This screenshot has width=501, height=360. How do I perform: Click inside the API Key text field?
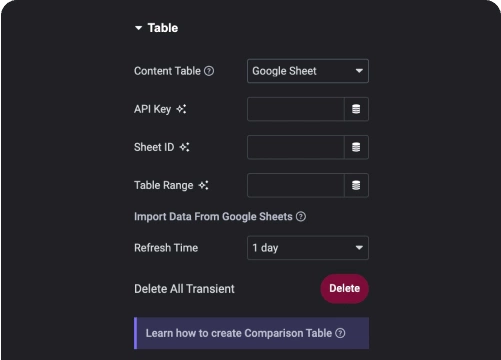pos(296,109)
